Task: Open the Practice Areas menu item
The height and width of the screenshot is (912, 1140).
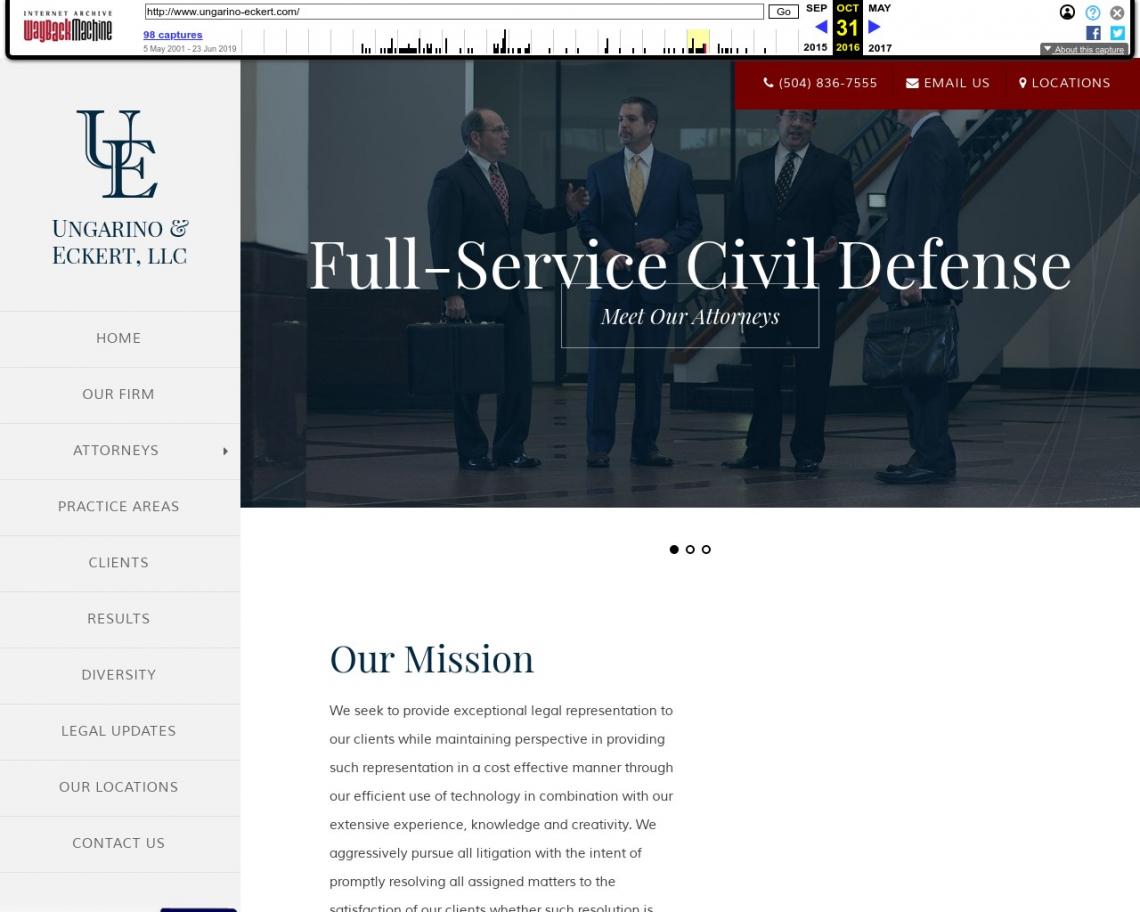Action: point(119,506)
